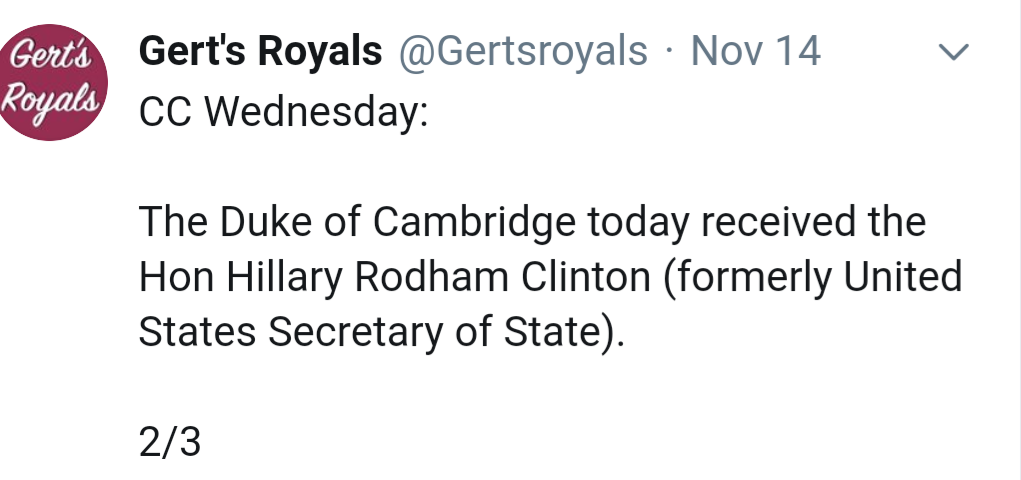Click the "CC Wednesday:" line
This screenshot has width=1021, height=480.
(283, 113)
